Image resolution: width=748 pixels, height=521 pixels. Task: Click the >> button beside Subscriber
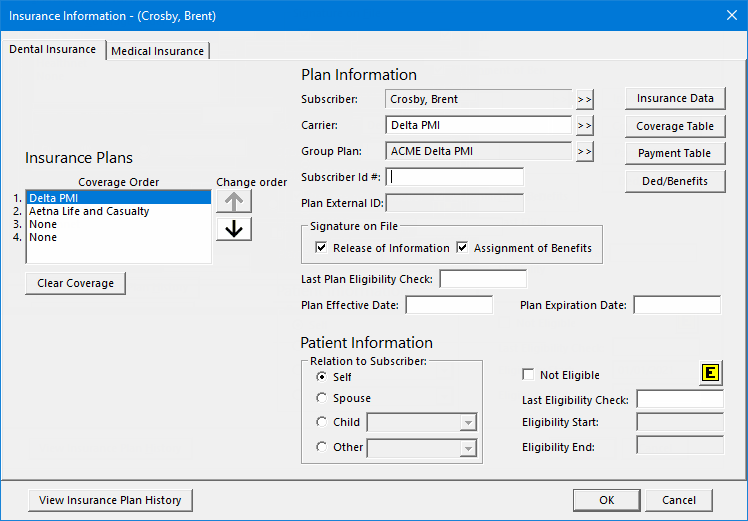(x=584, y=99)
